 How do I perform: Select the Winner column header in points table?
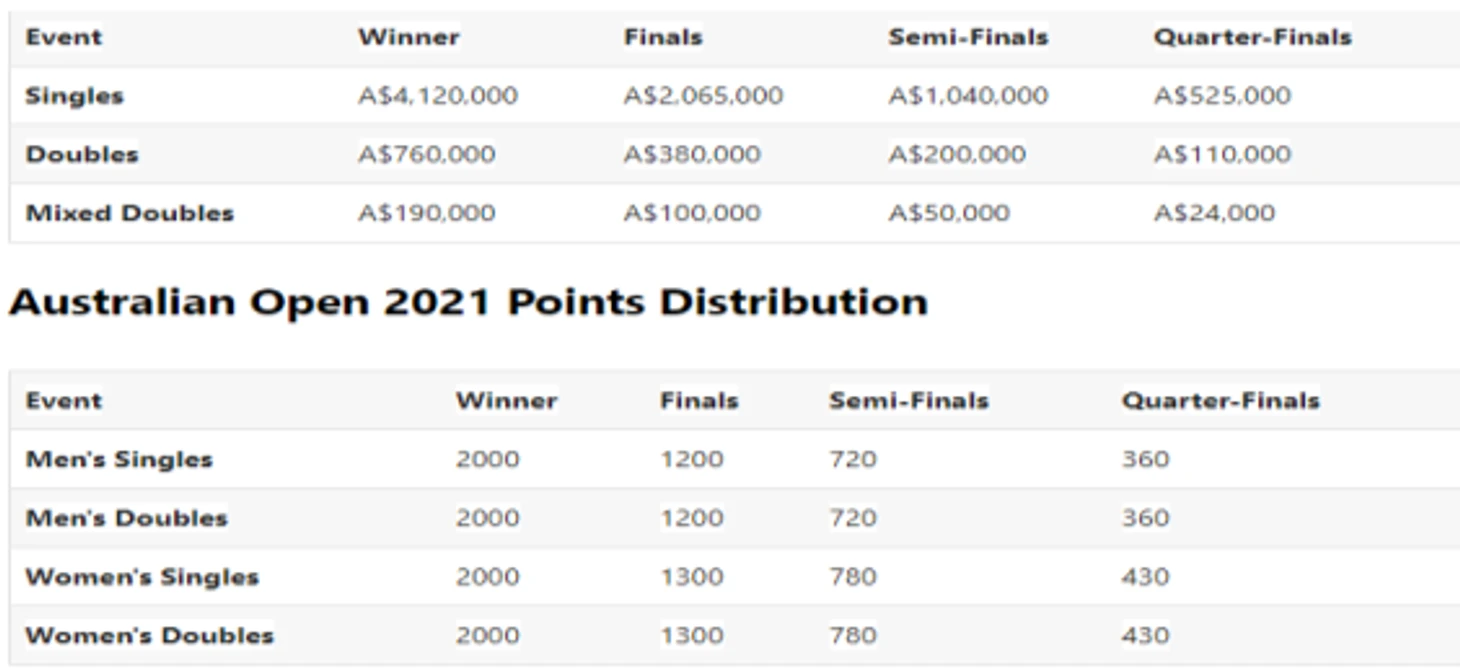[506, 401]
